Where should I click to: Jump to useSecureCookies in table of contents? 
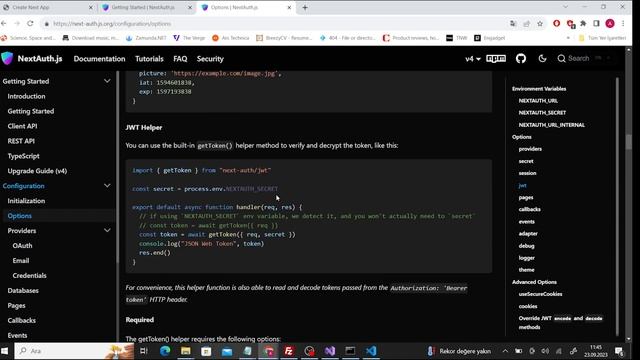click(x=540, y=294)
